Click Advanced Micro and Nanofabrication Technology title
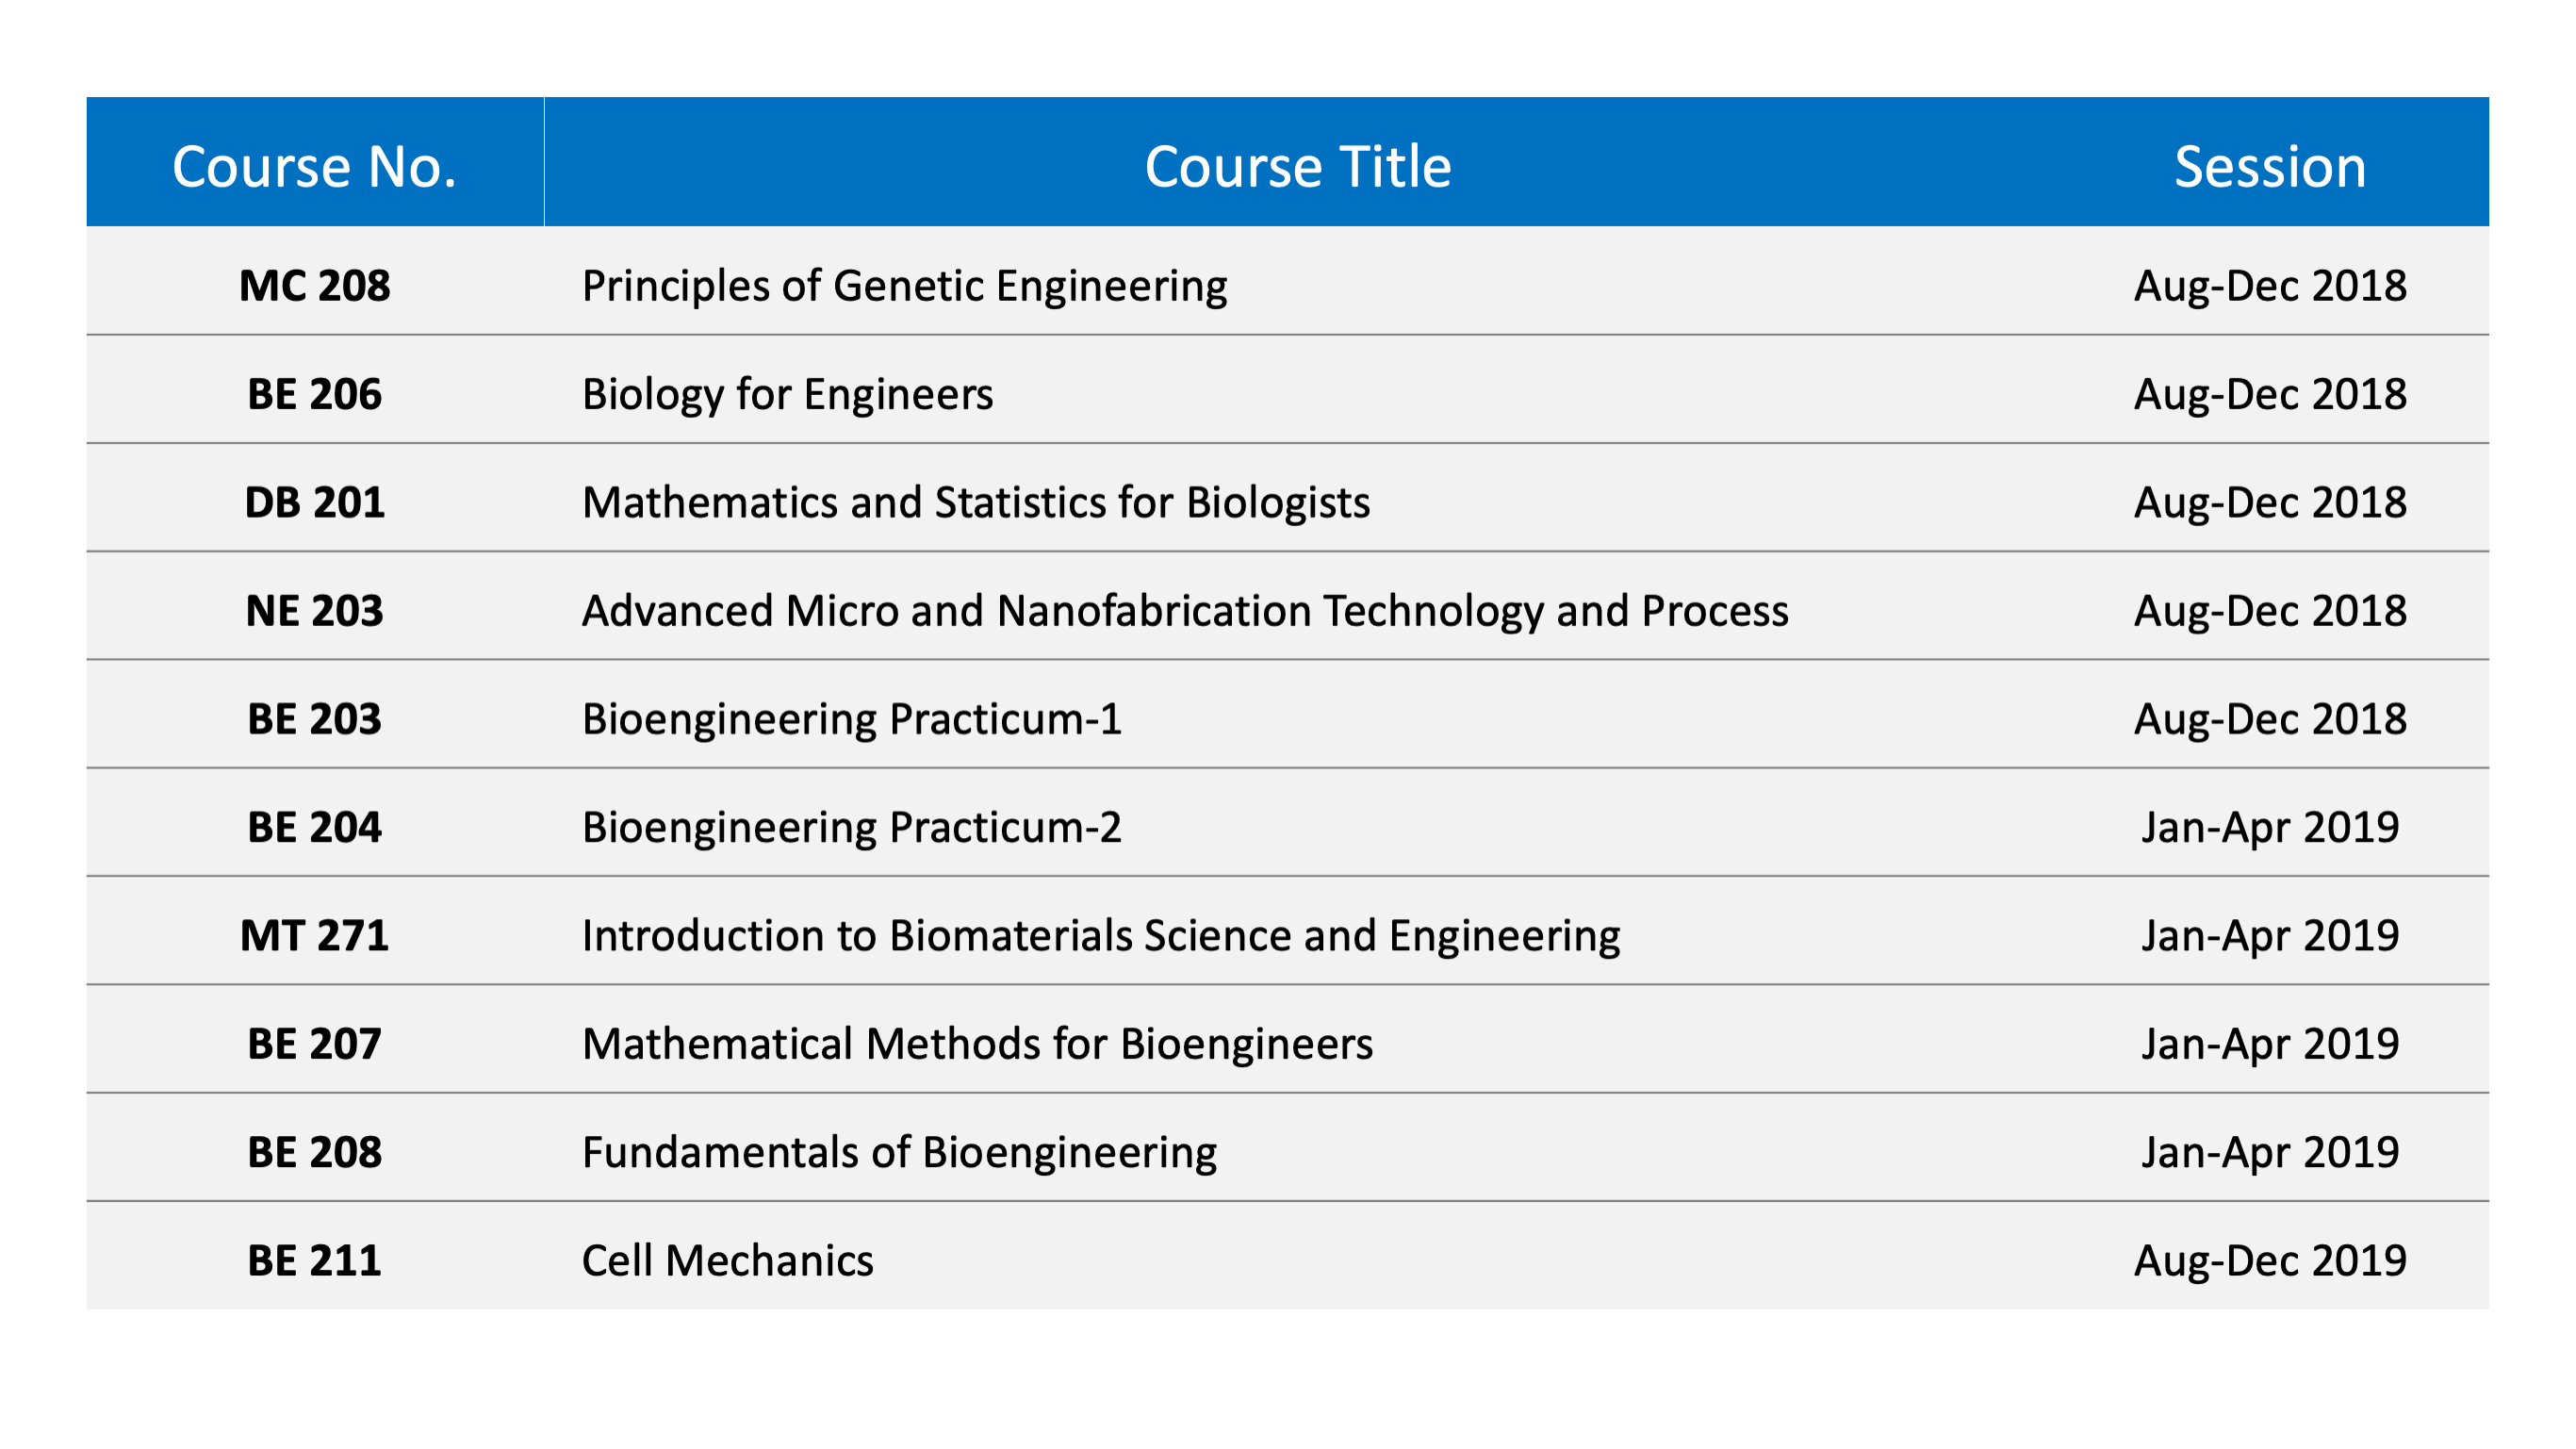2576x1449 pixels. (x=1184, y=611)
